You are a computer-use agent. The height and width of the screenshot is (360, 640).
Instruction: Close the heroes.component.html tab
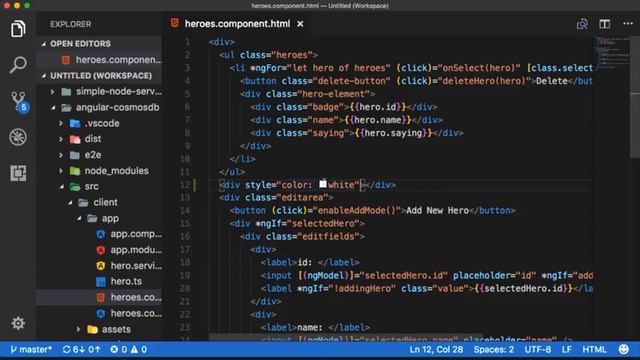[x=300, y=24]
